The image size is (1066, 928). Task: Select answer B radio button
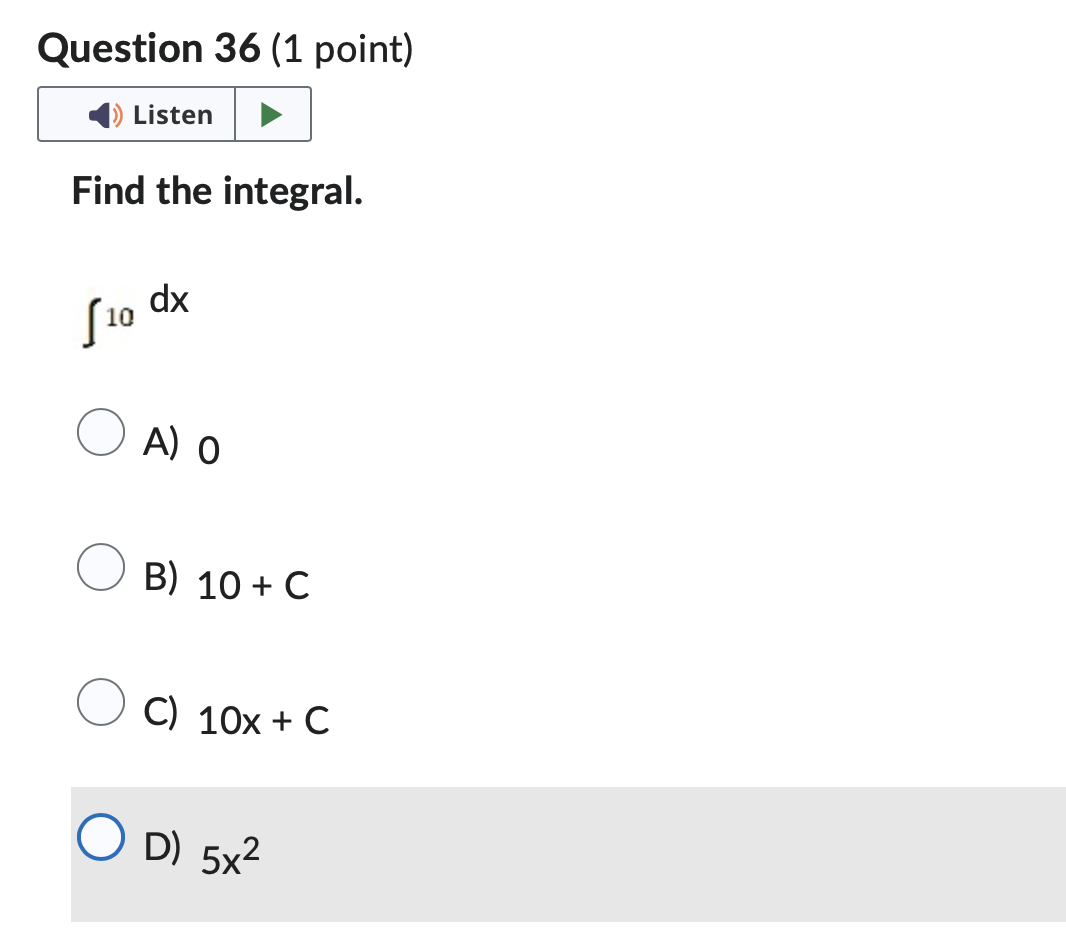pos(100,568)
